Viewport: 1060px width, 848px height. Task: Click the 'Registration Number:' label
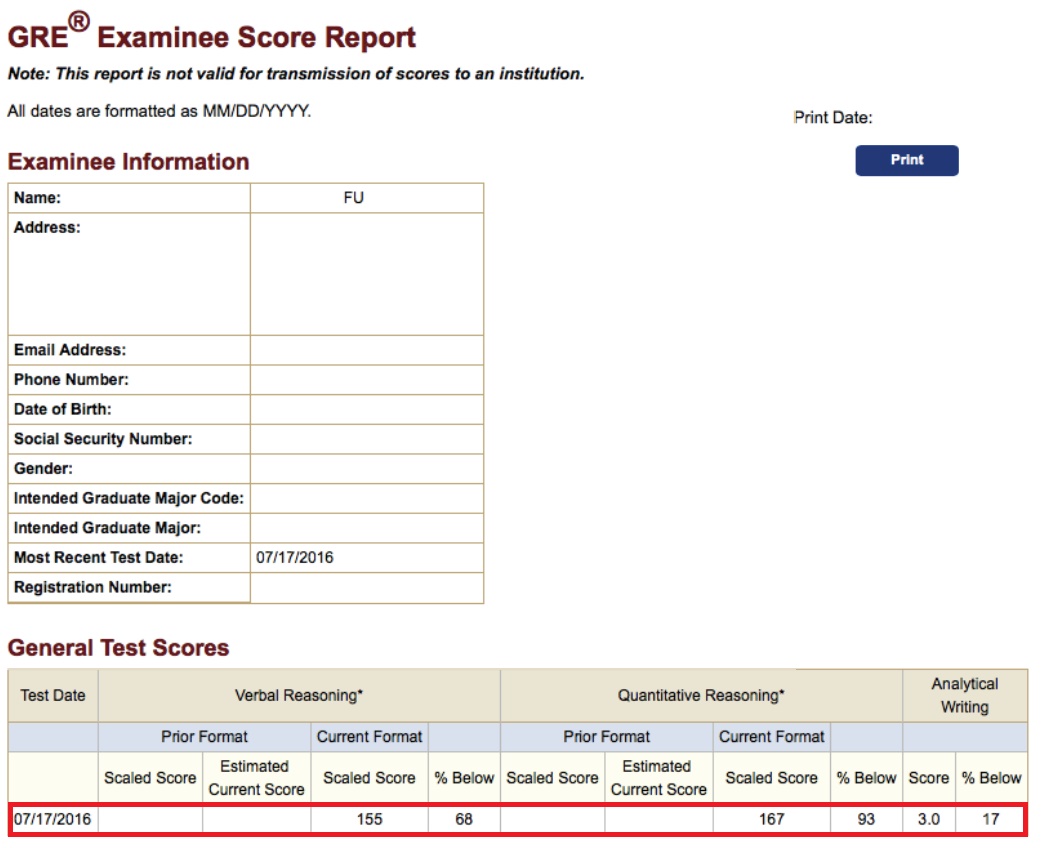click(x=93, y=587)
